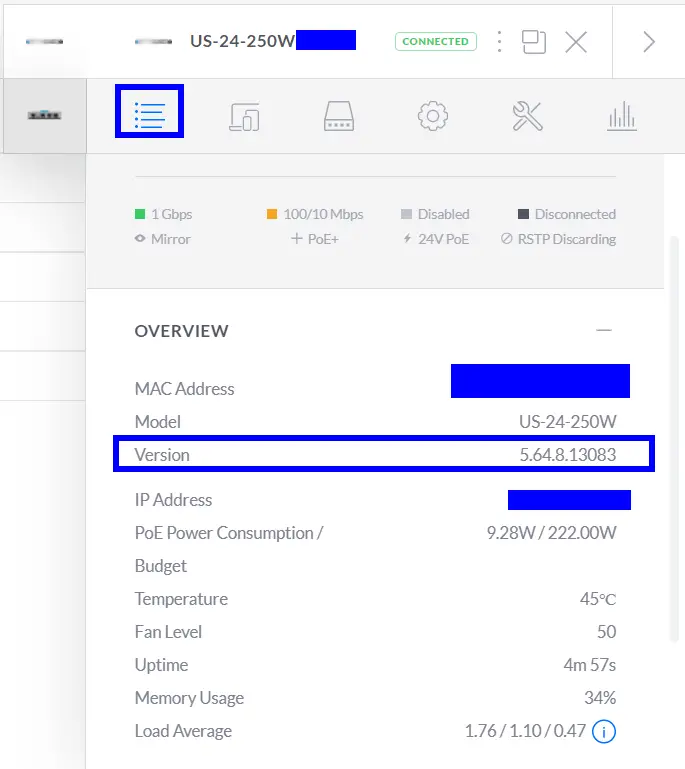Expand panel with the right chevron arrow

click(649, 42)
